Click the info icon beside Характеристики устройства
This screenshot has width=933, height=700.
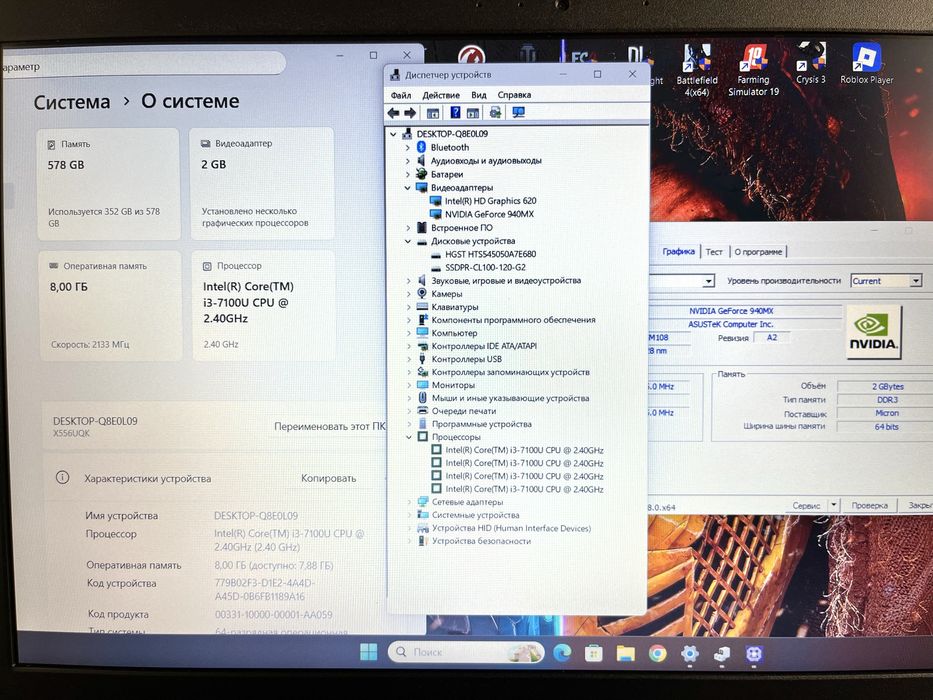click(62, 477)
